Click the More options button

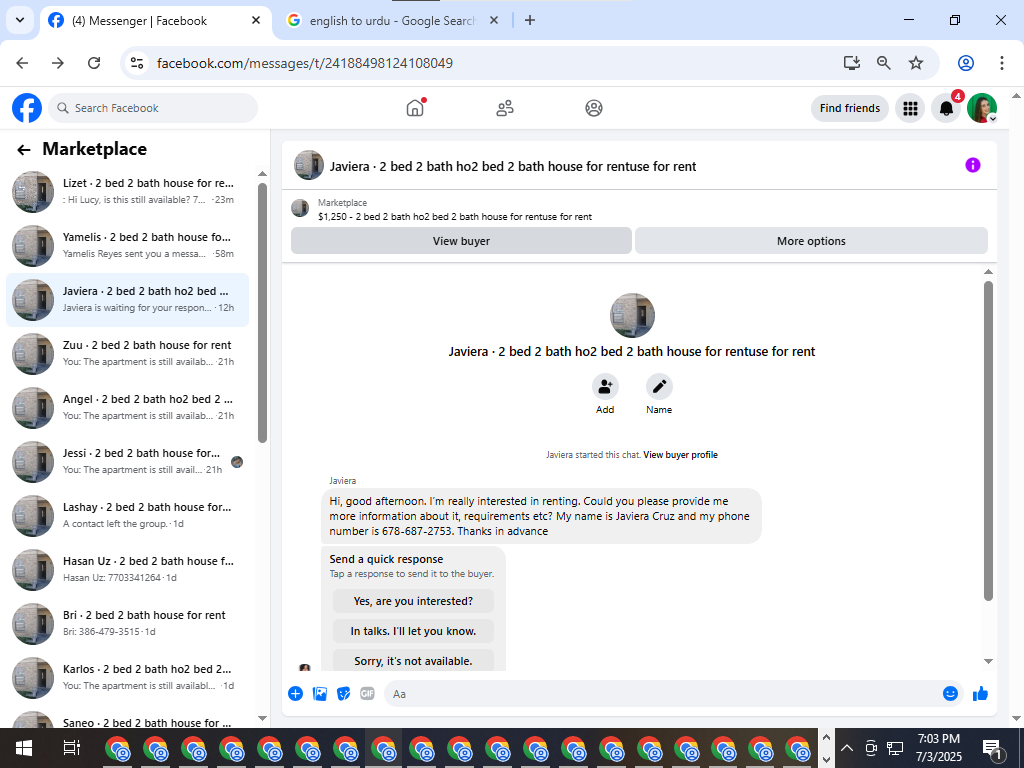coord(811,241)
